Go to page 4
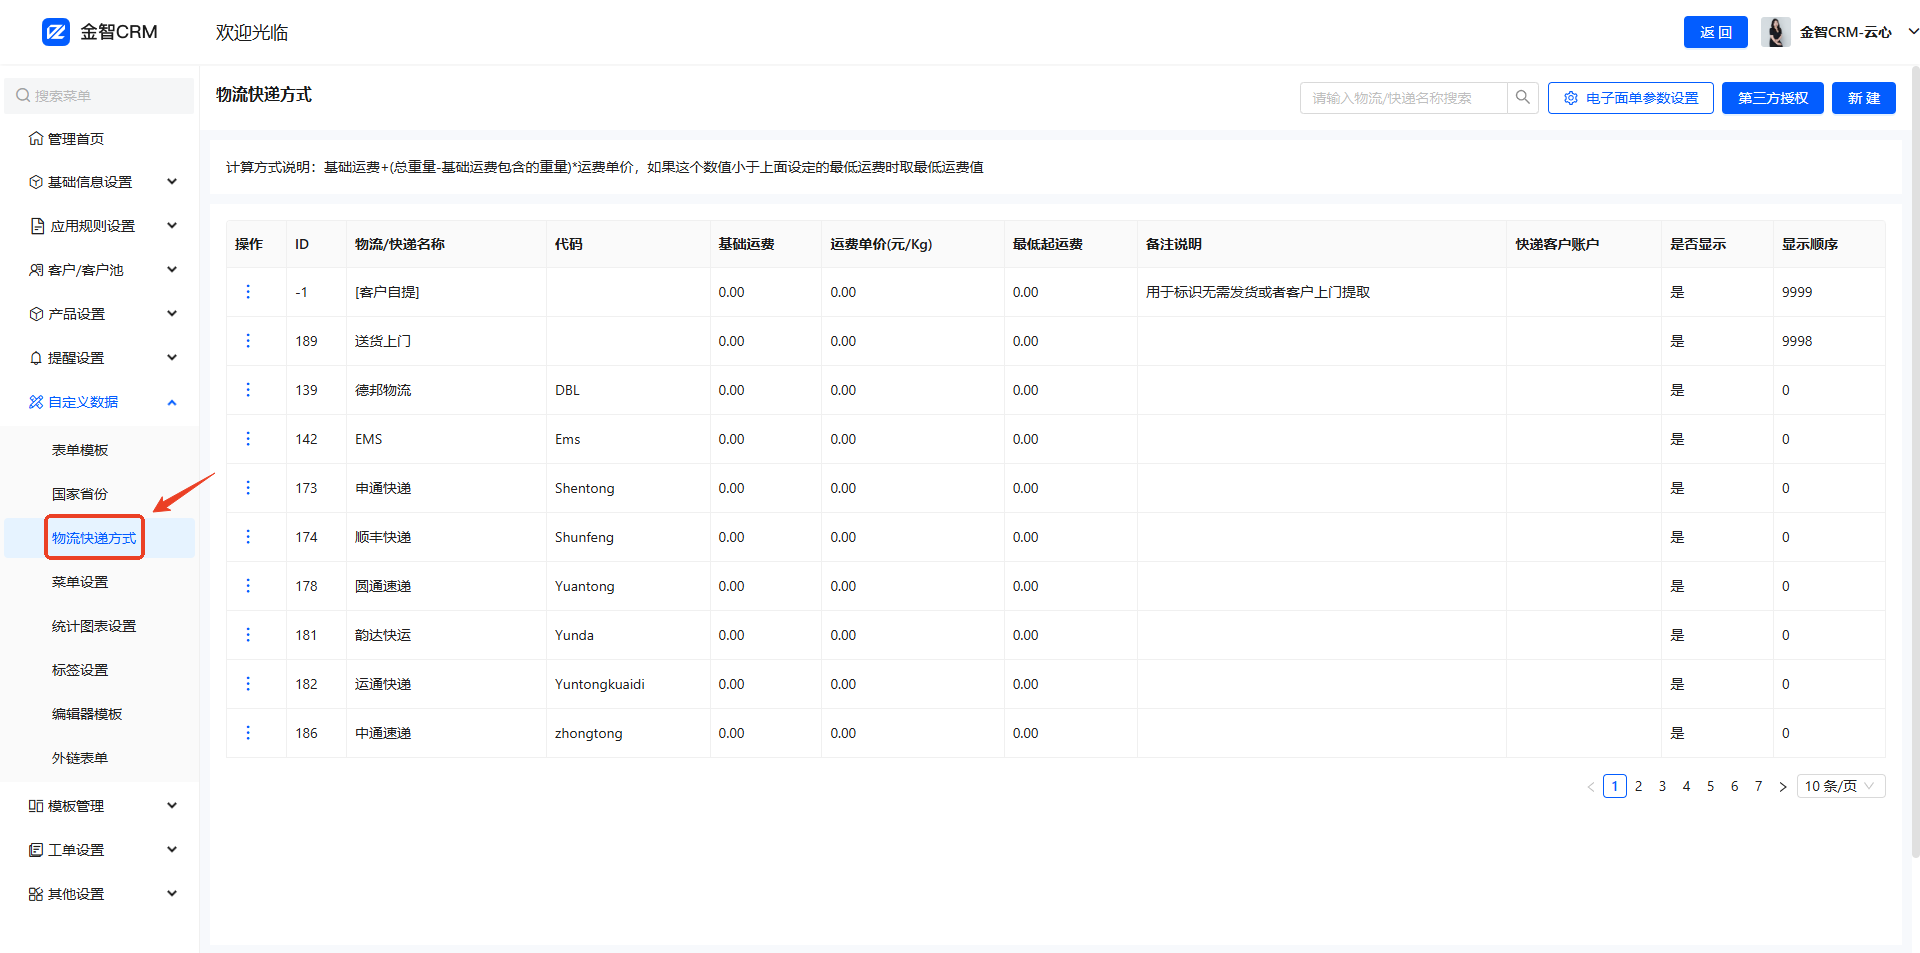Viewport: 1920px width, 953px height. point(1687,786)
